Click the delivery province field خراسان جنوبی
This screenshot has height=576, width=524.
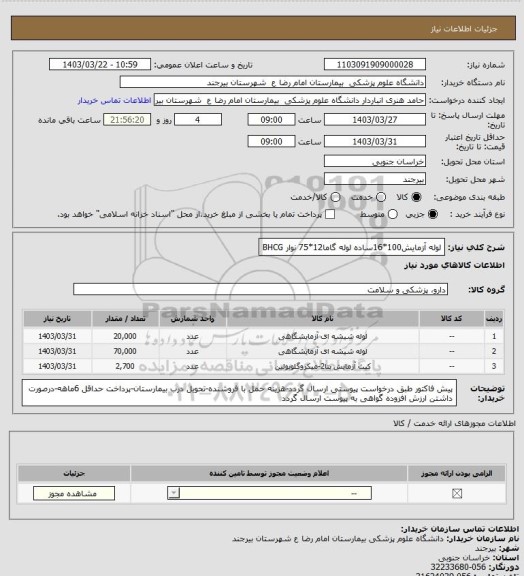(x=375, y=161)
